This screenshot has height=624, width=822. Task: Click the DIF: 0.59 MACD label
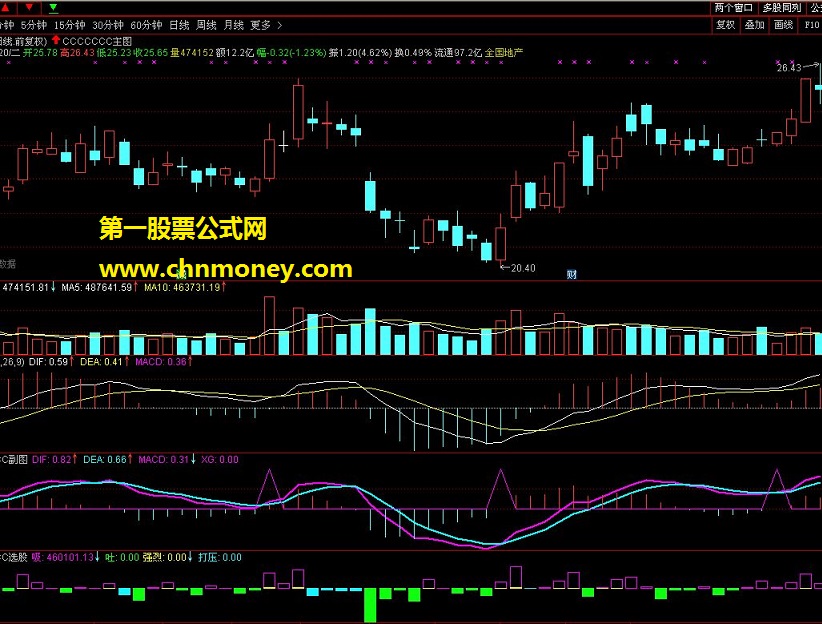(48, 362)
